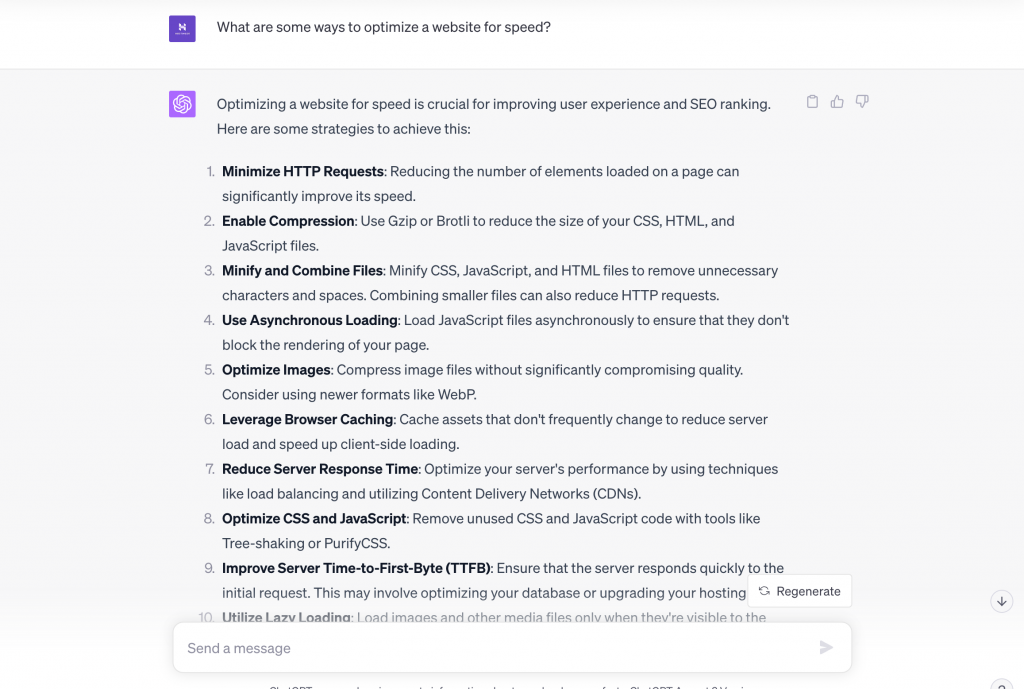Select the "Optimize CSS and JavaScript" heading
Image resolution: width=1024 pixels, height=689 pixels.
[314, 519]
